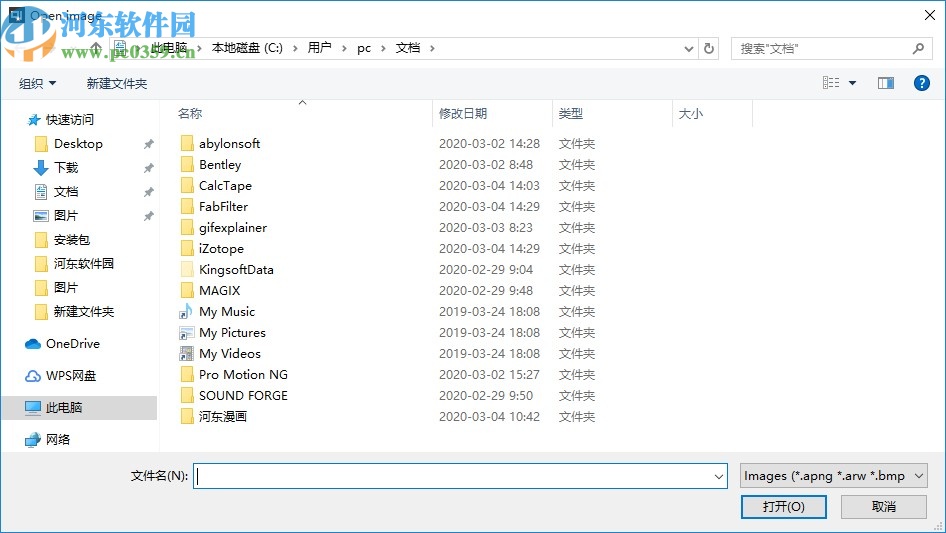Open the Images file type dropdown
The height and width of the screenshot is (533, 946).
tap(834, 476)
